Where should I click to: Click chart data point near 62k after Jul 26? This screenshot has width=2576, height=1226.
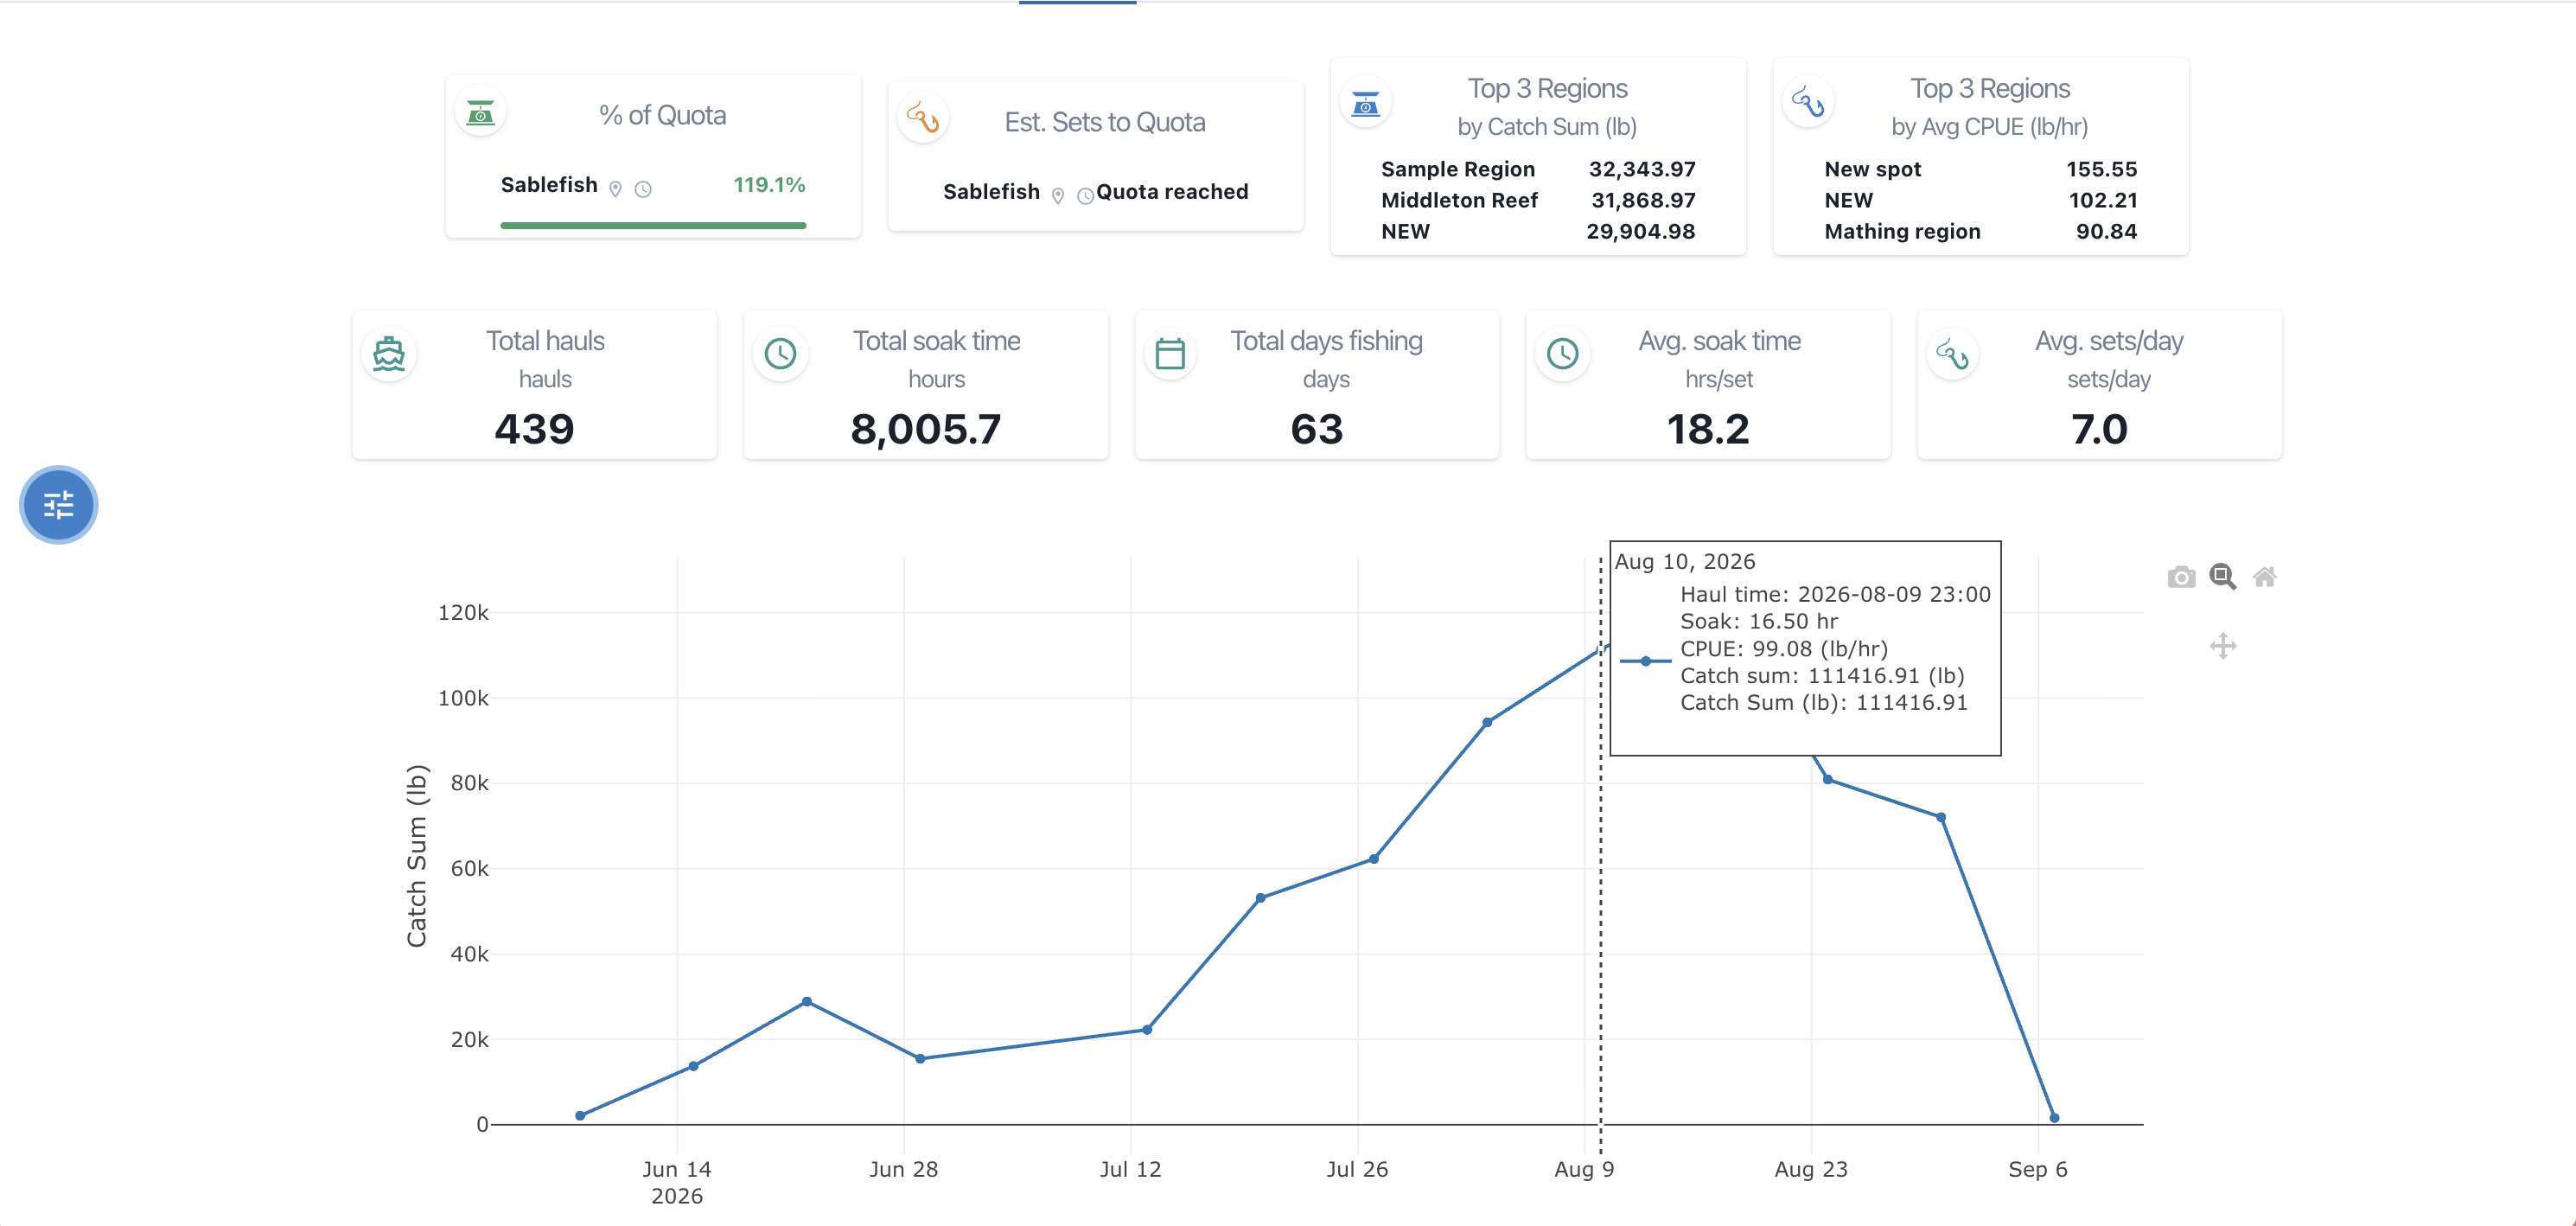tap(1374, 859)
